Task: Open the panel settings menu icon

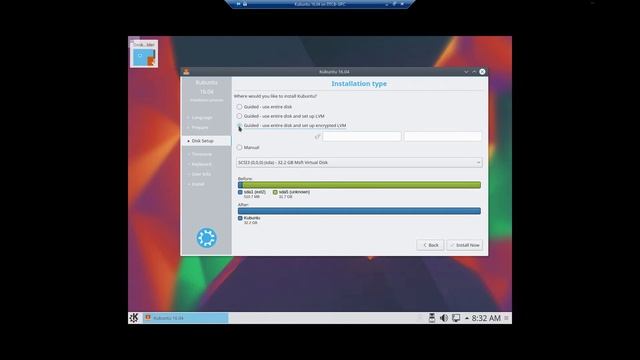Action: 507,318
